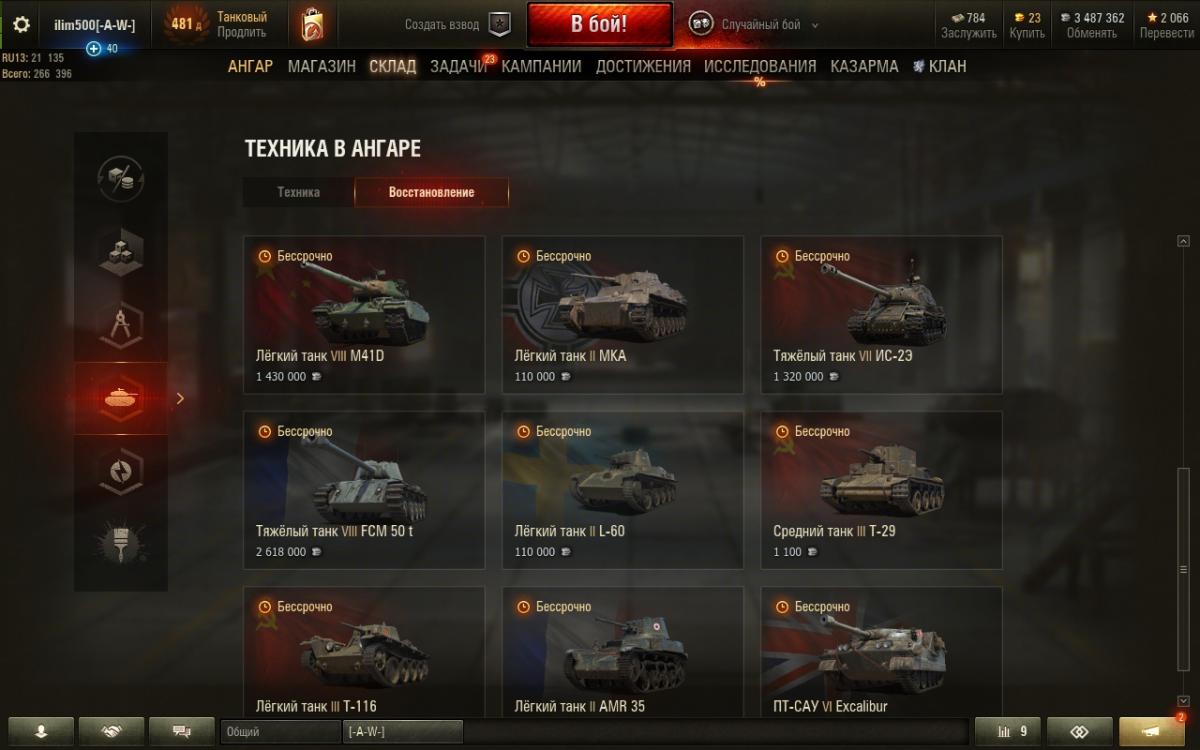Select the ИС-2Э heavy tank card

pyautogui.click(x=882, y=315)
